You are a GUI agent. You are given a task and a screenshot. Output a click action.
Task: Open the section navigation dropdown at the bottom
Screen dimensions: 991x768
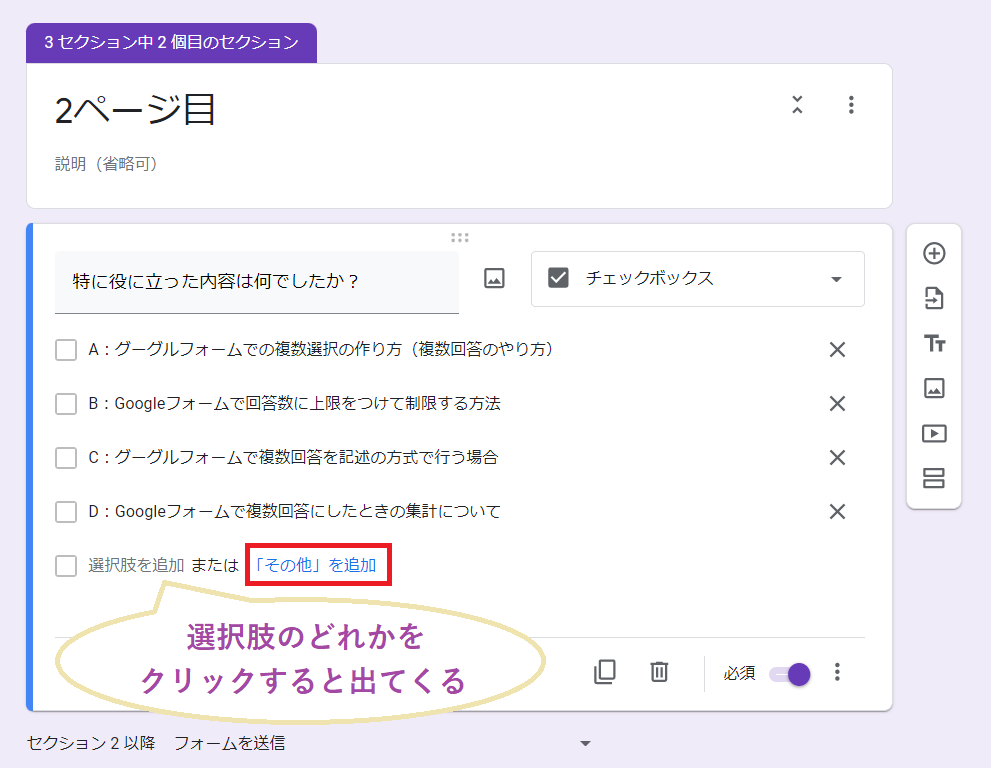[585, 744]
